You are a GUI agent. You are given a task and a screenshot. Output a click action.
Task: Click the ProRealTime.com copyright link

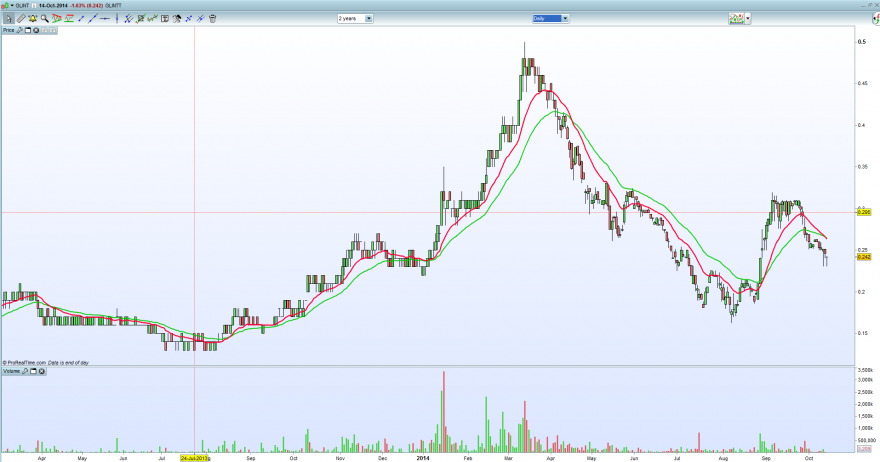24,363
